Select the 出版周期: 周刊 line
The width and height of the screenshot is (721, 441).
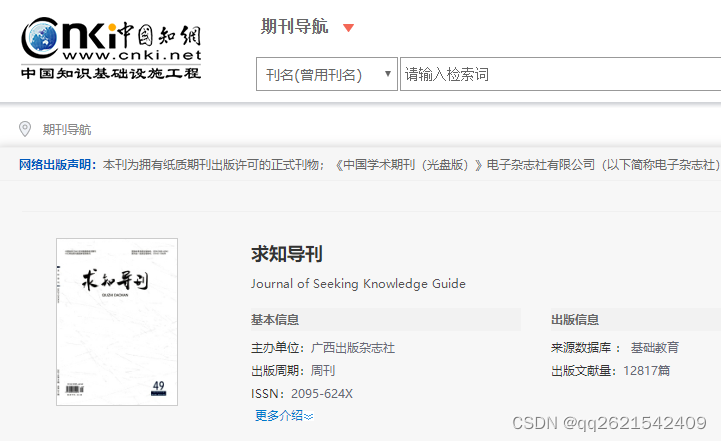[293, 371]
